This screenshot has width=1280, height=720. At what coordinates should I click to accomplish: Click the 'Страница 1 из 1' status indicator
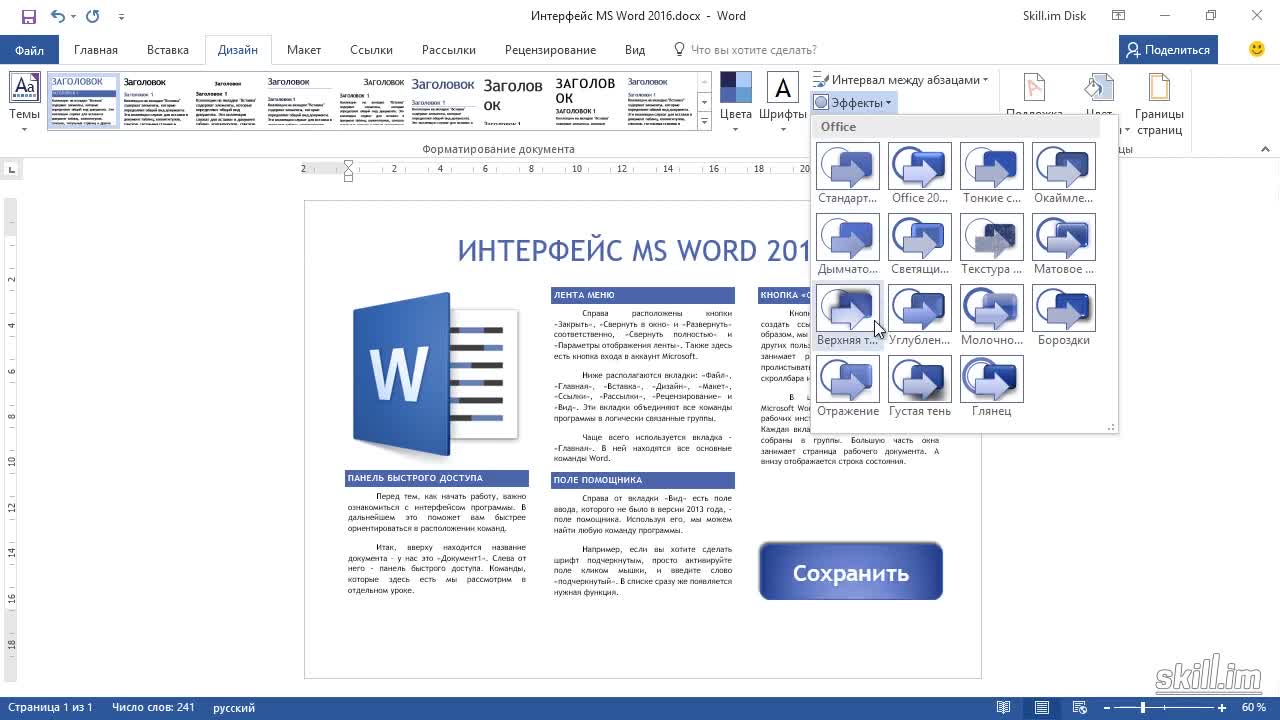50,708
